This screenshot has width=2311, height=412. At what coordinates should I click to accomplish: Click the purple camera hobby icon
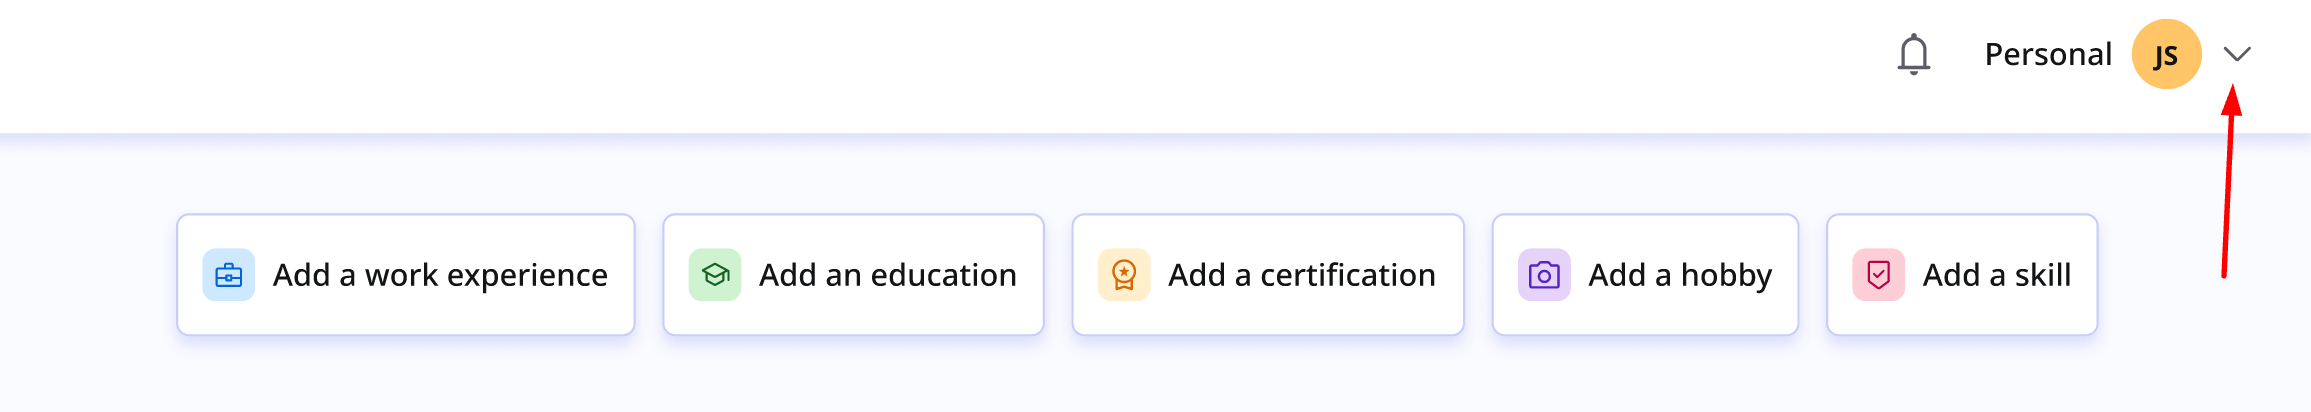[x=1544, y=275]
